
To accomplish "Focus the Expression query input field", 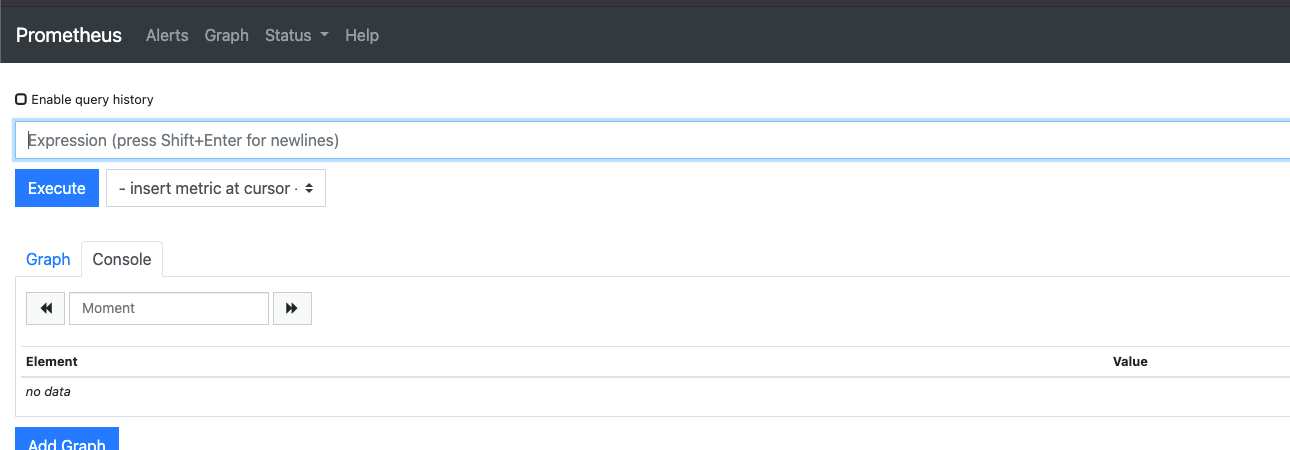I will pos(652,140).
